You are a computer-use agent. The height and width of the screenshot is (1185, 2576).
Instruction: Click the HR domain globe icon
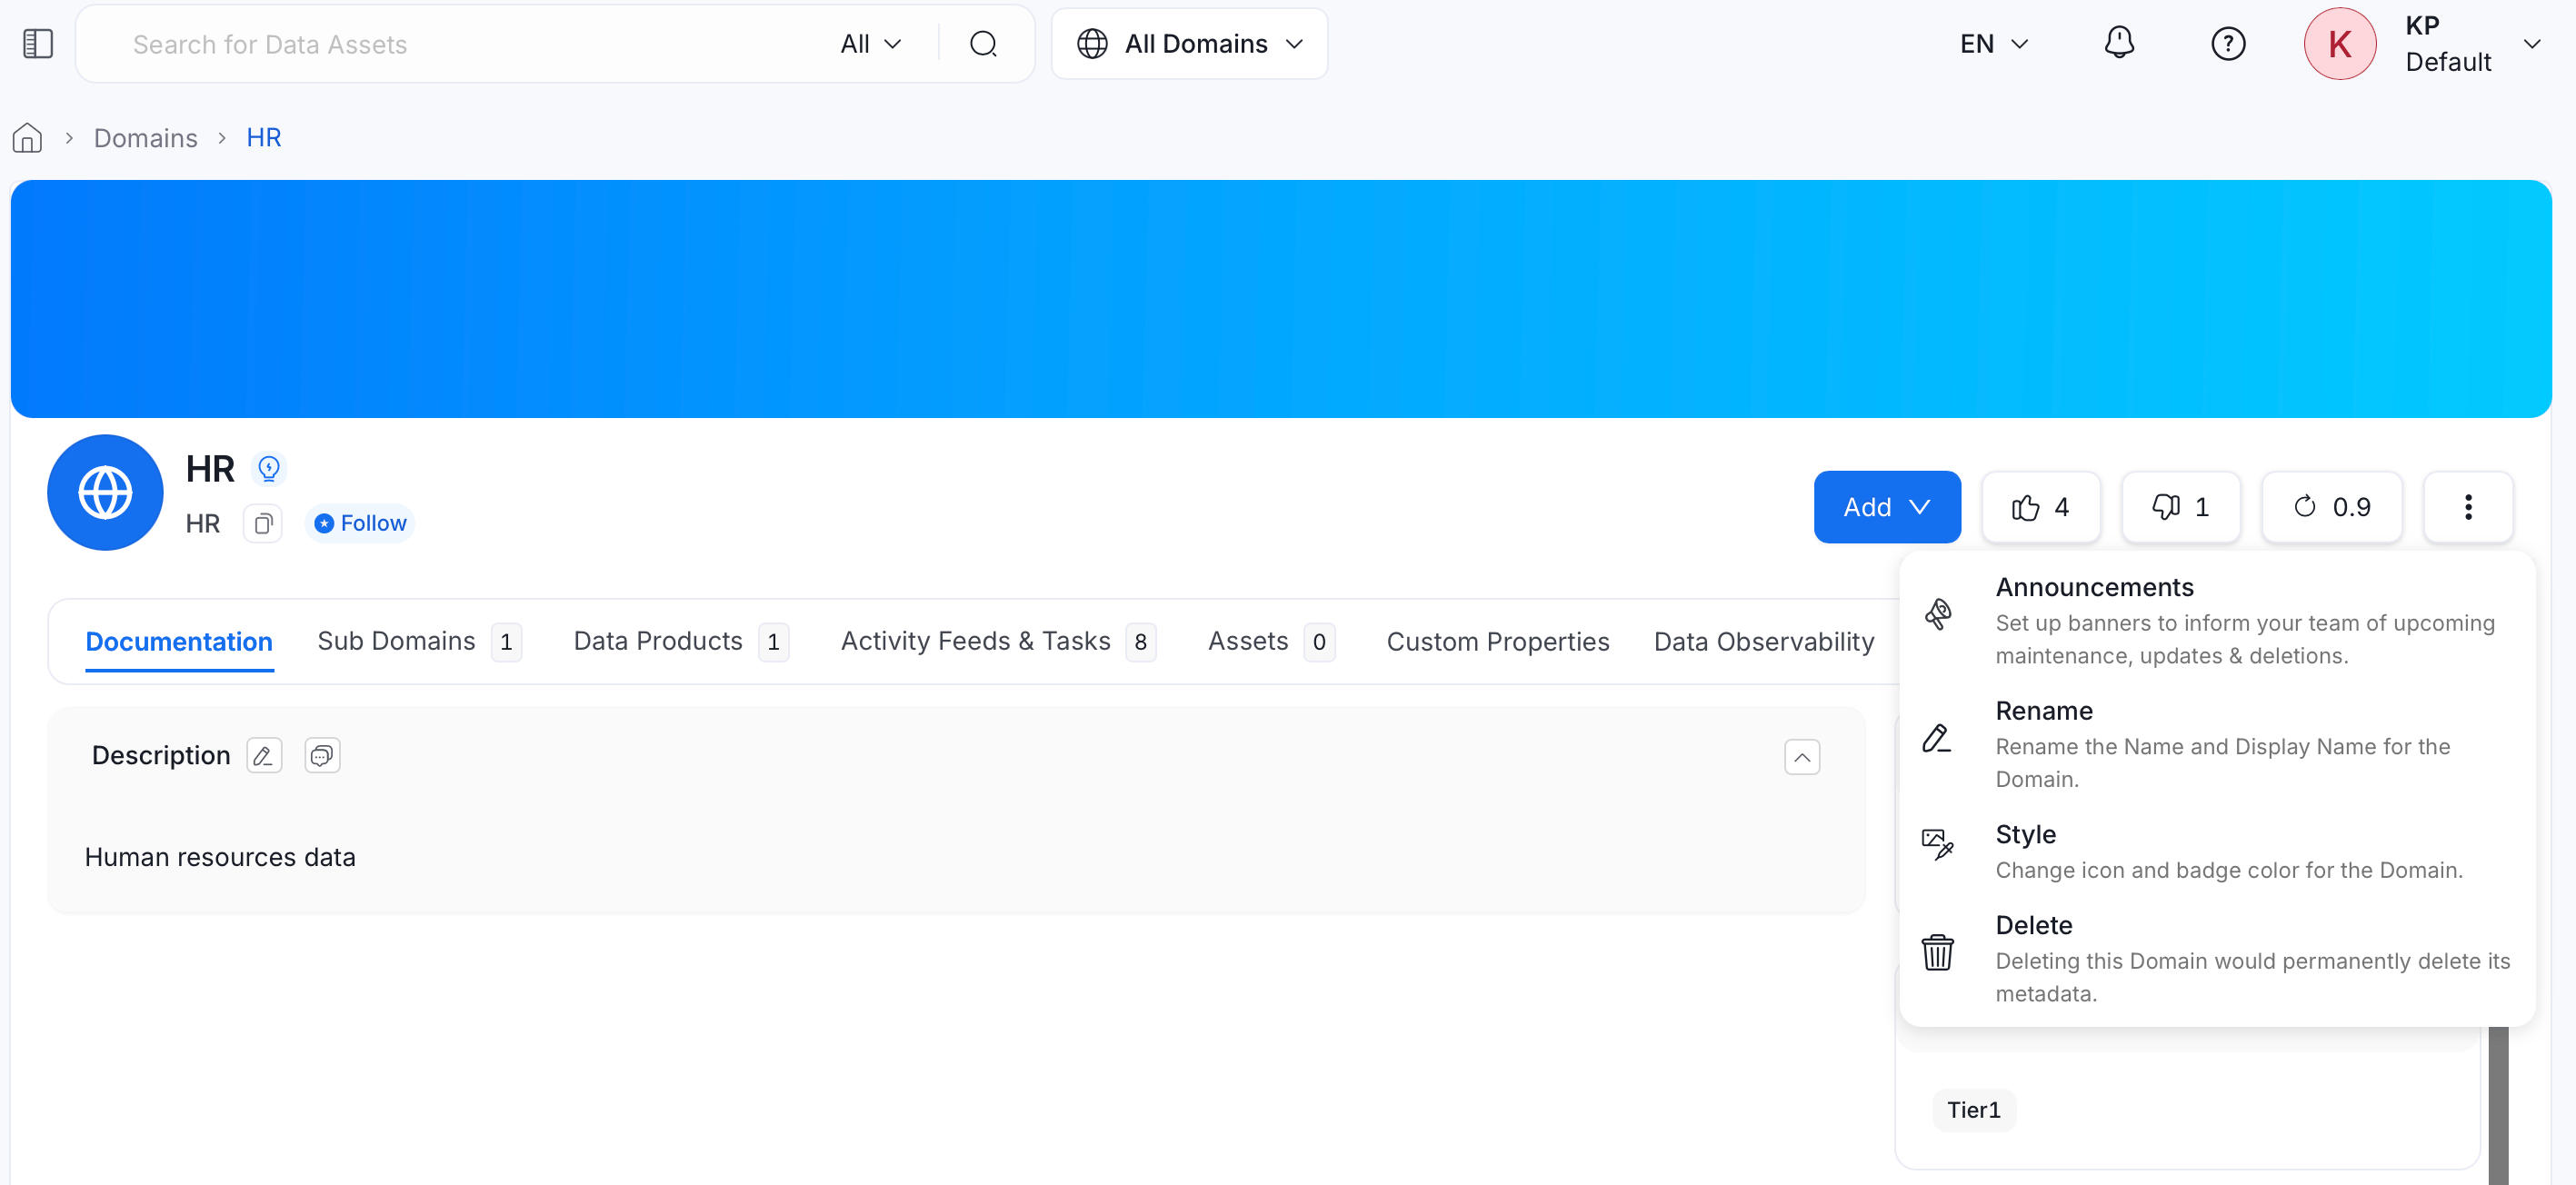point(105,492)
